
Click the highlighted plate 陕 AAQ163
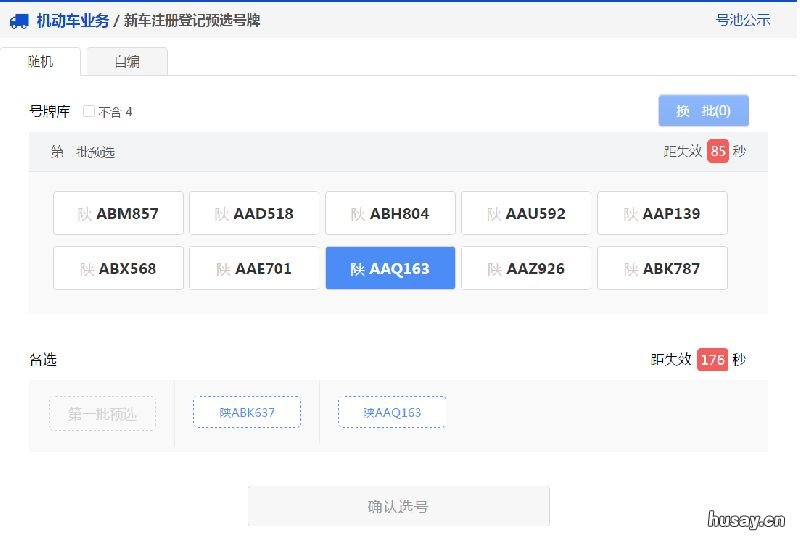(x=390, y=268)
